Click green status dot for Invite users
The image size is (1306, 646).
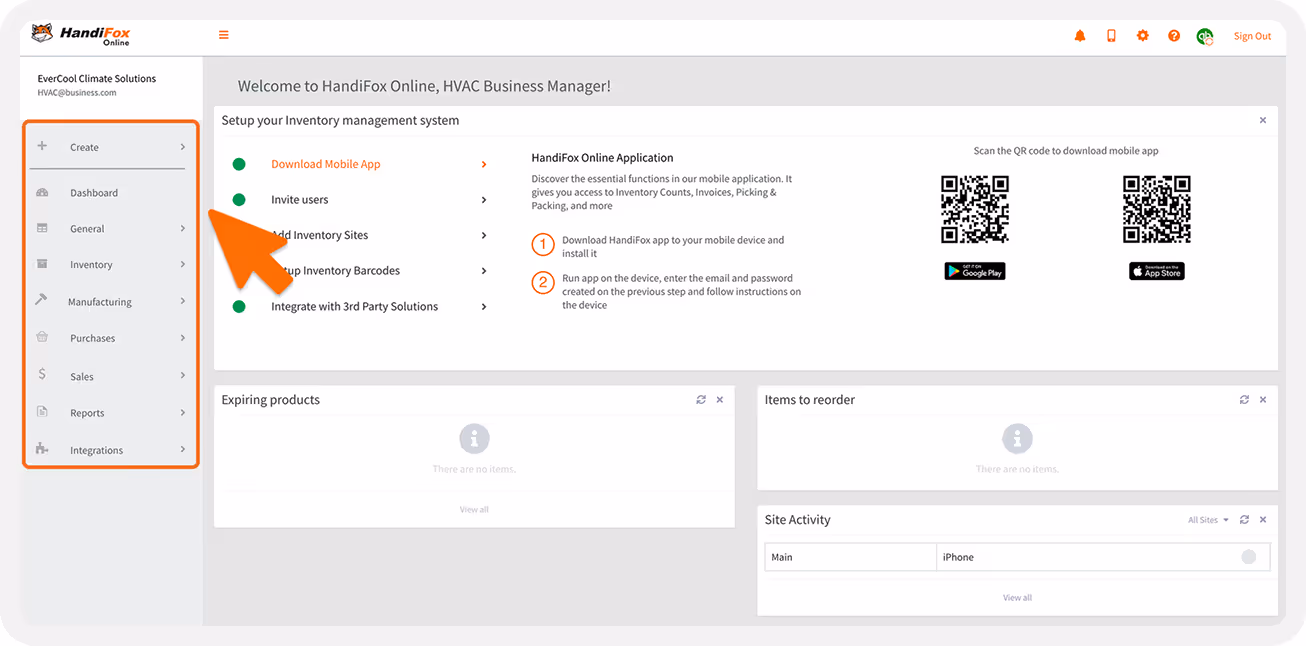click(239, 200)
